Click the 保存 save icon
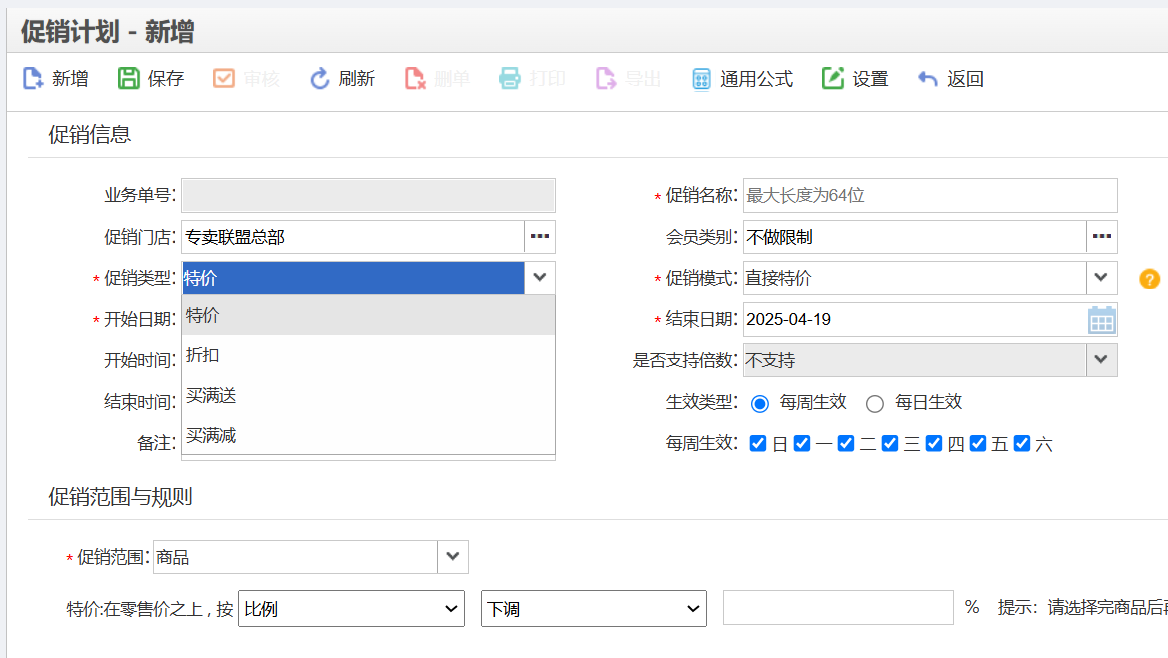This screenshot has width=1168, height=658. pos(129,79)
